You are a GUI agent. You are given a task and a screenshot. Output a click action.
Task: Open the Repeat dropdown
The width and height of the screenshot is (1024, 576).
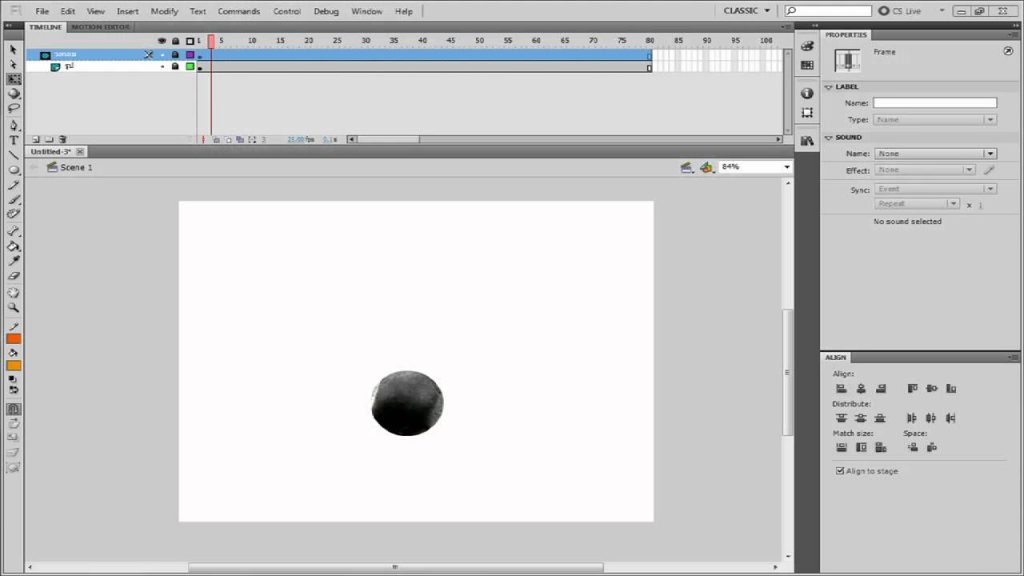point(917,204)
